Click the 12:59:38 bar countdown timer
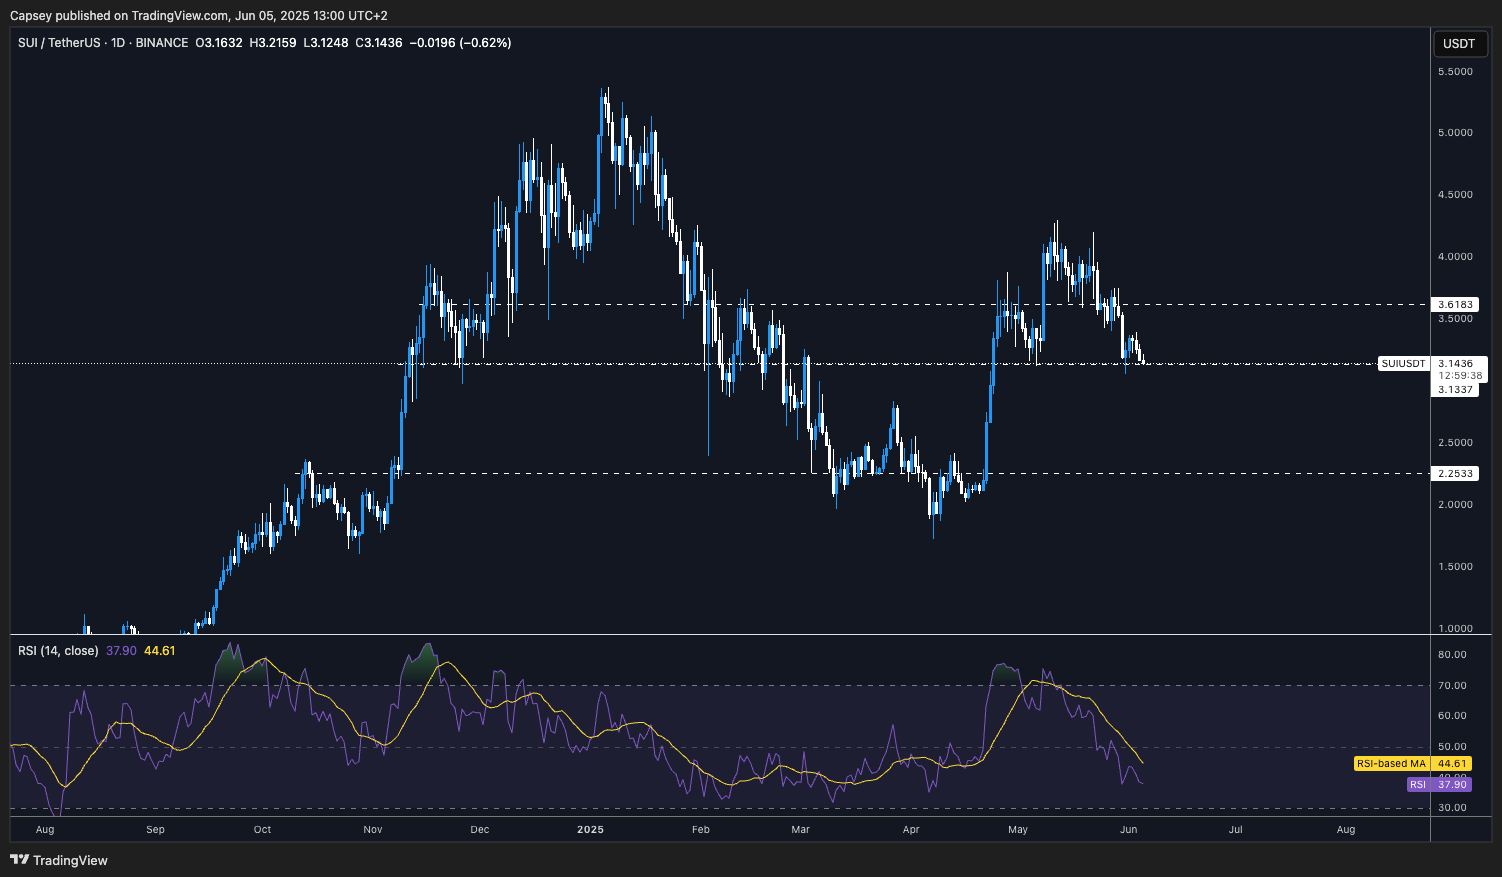 (x=1460, y=376)
